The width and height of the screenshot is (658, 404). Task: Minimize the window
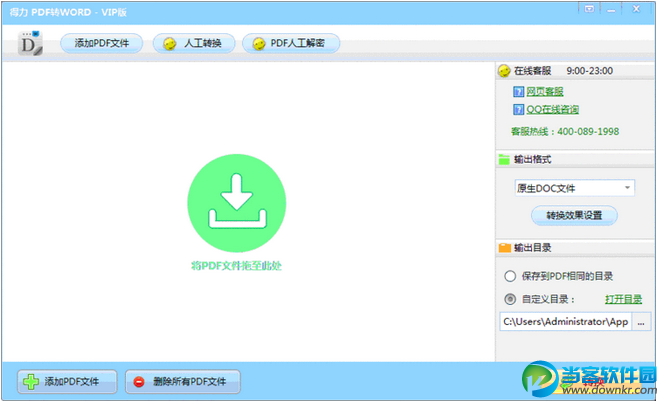click(611, 9)
